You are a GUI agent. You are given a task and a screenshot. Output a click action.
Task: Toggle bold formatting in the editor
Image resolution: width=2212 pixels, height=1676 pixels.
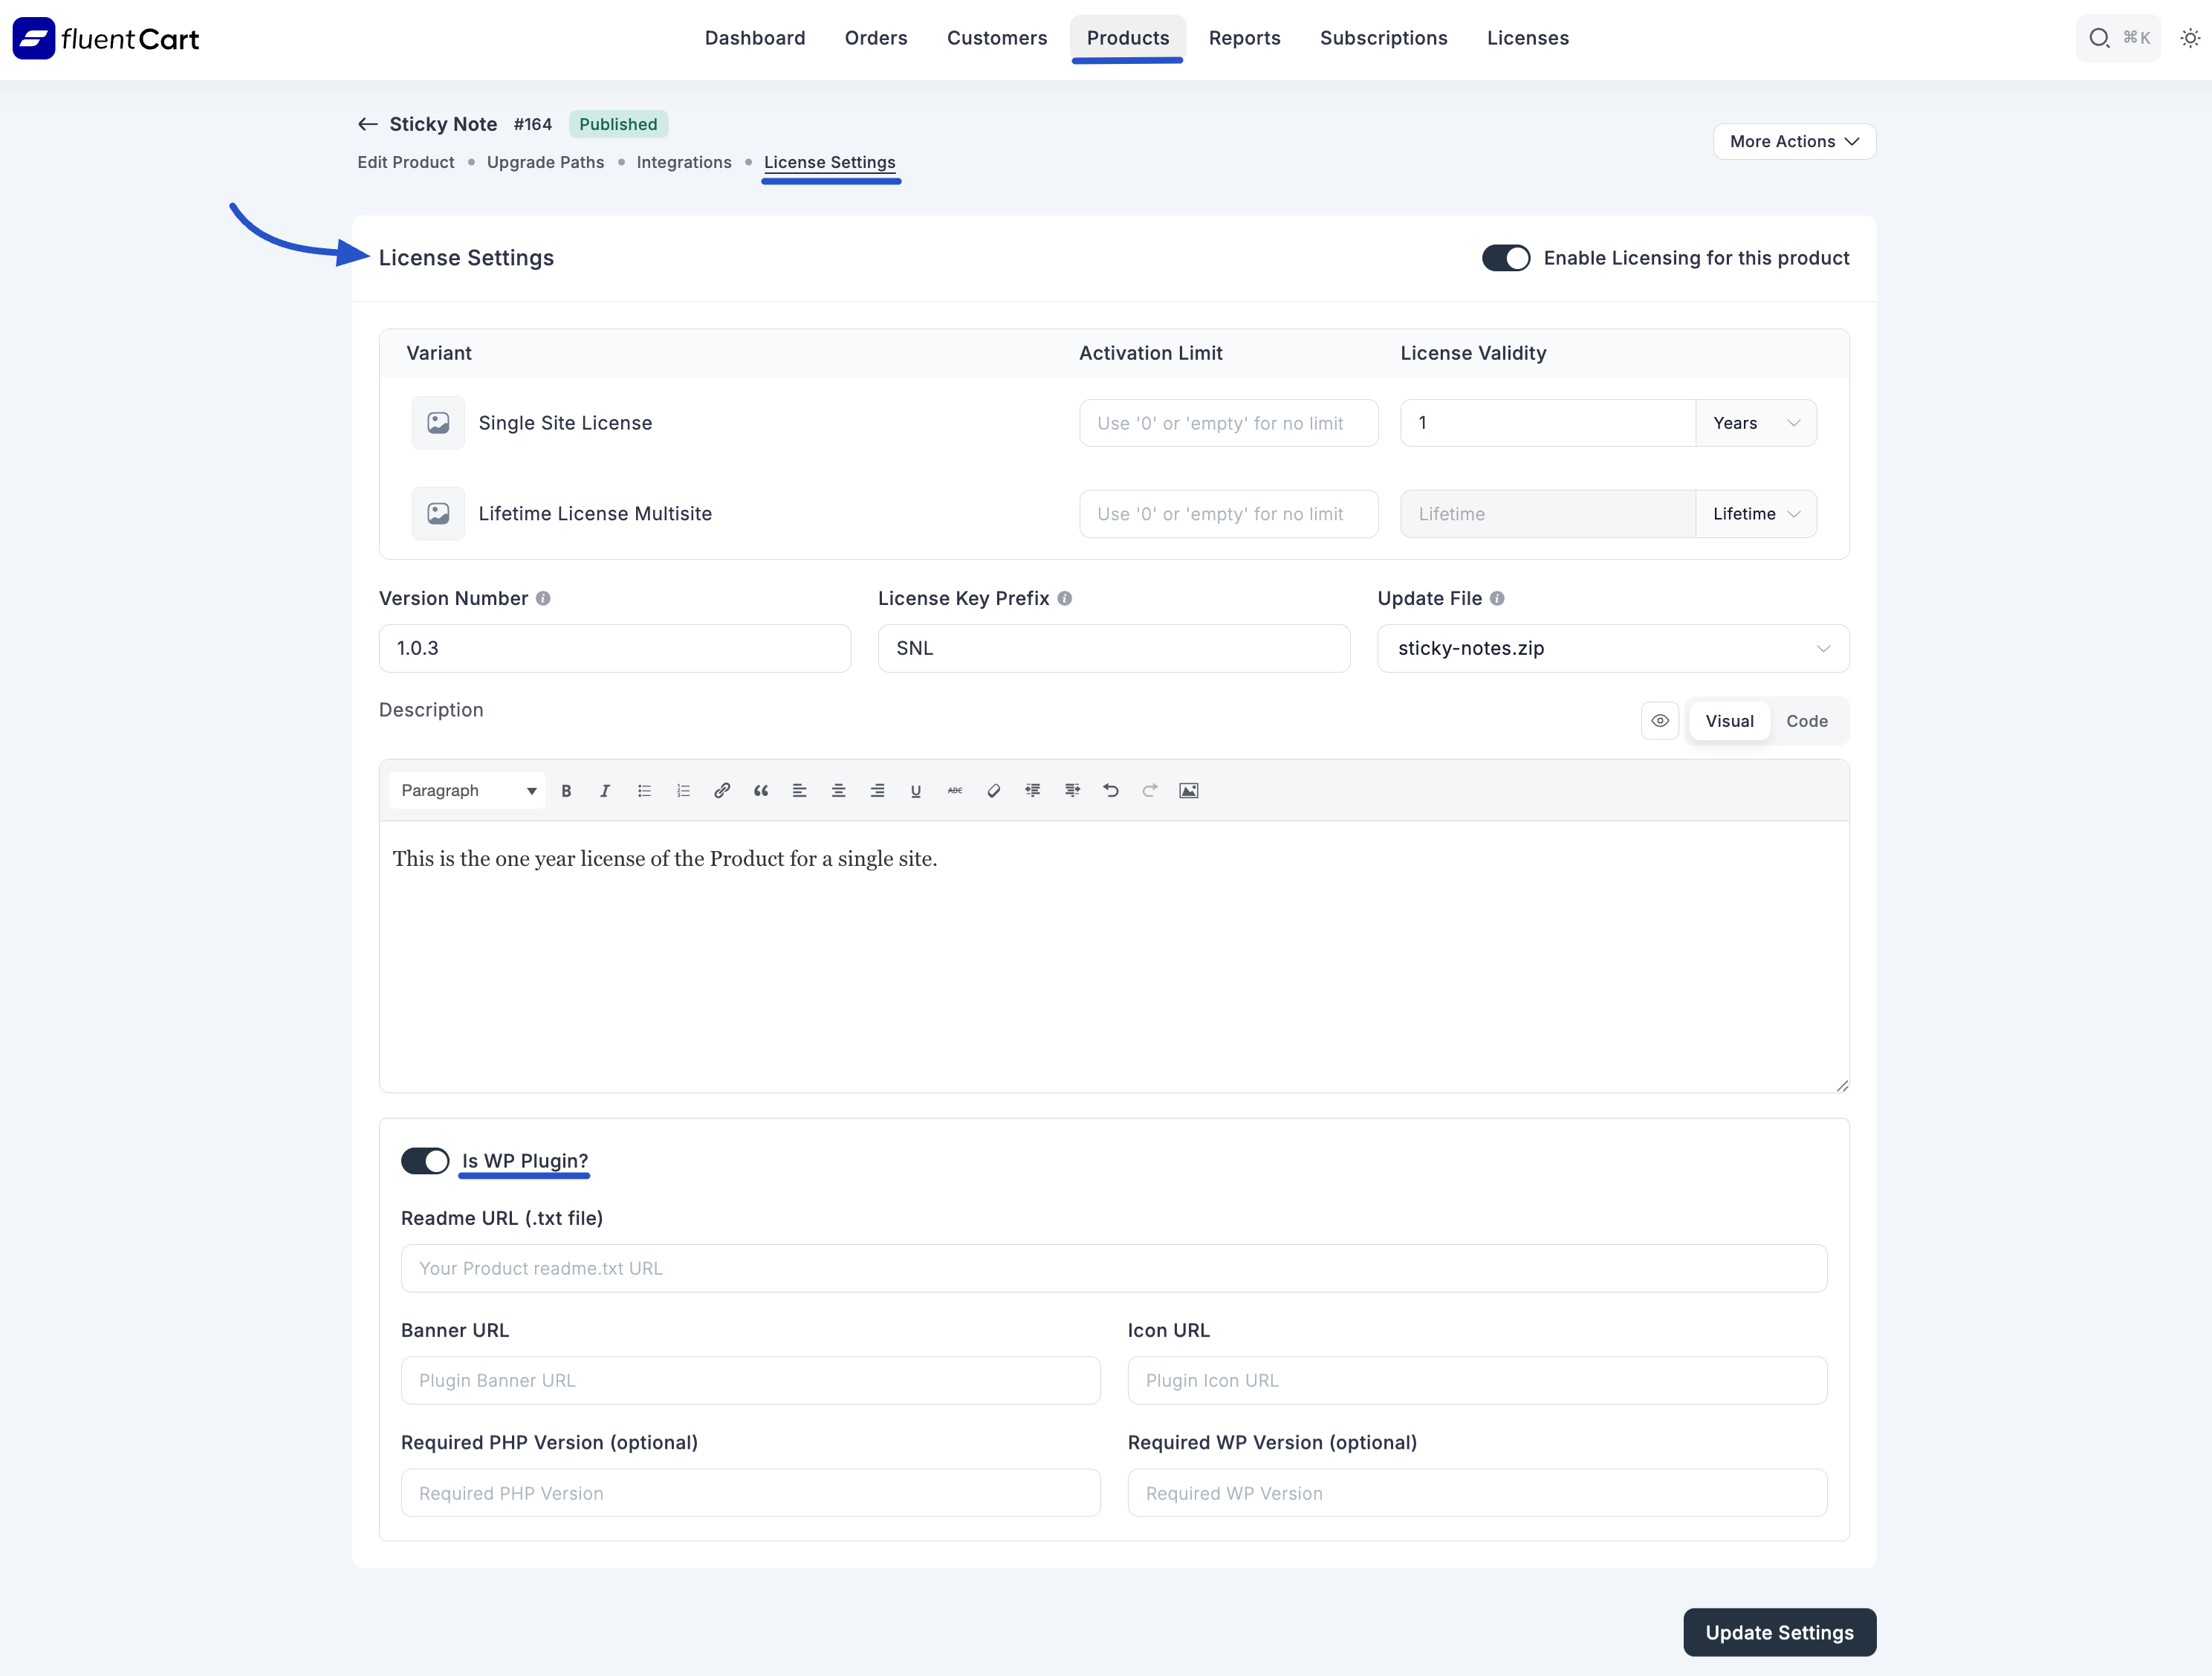[566, 790]
